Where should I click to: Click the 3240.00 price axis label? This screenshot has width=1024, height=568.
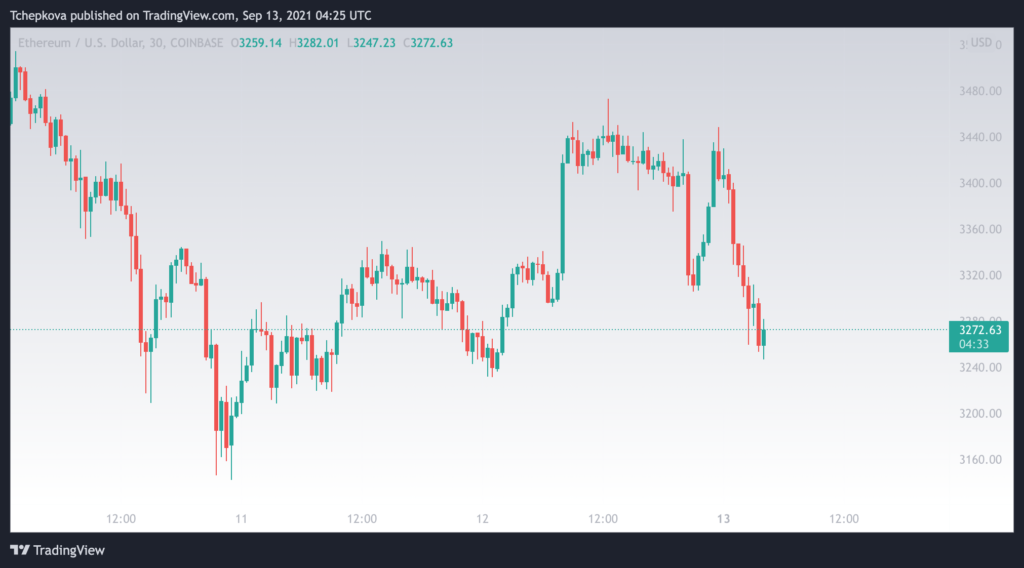point(980,368)
